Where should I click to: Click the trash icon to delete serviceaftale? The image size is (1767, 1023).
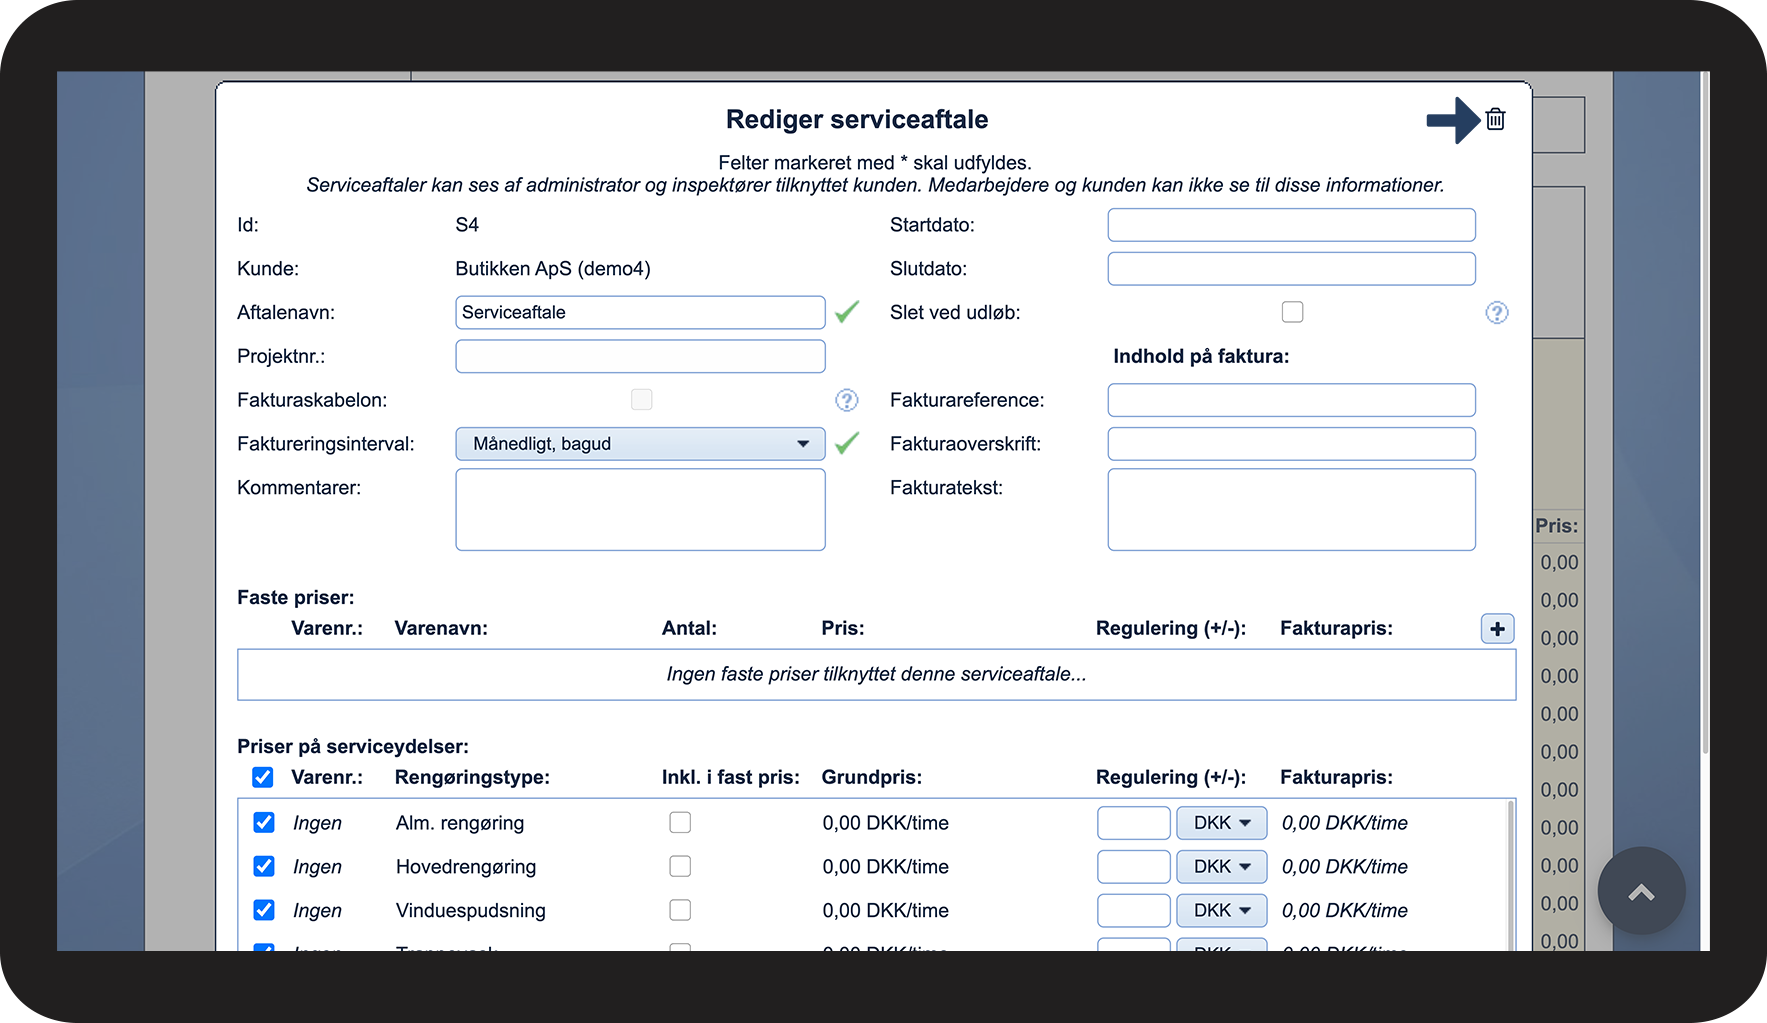point(1495,119)
